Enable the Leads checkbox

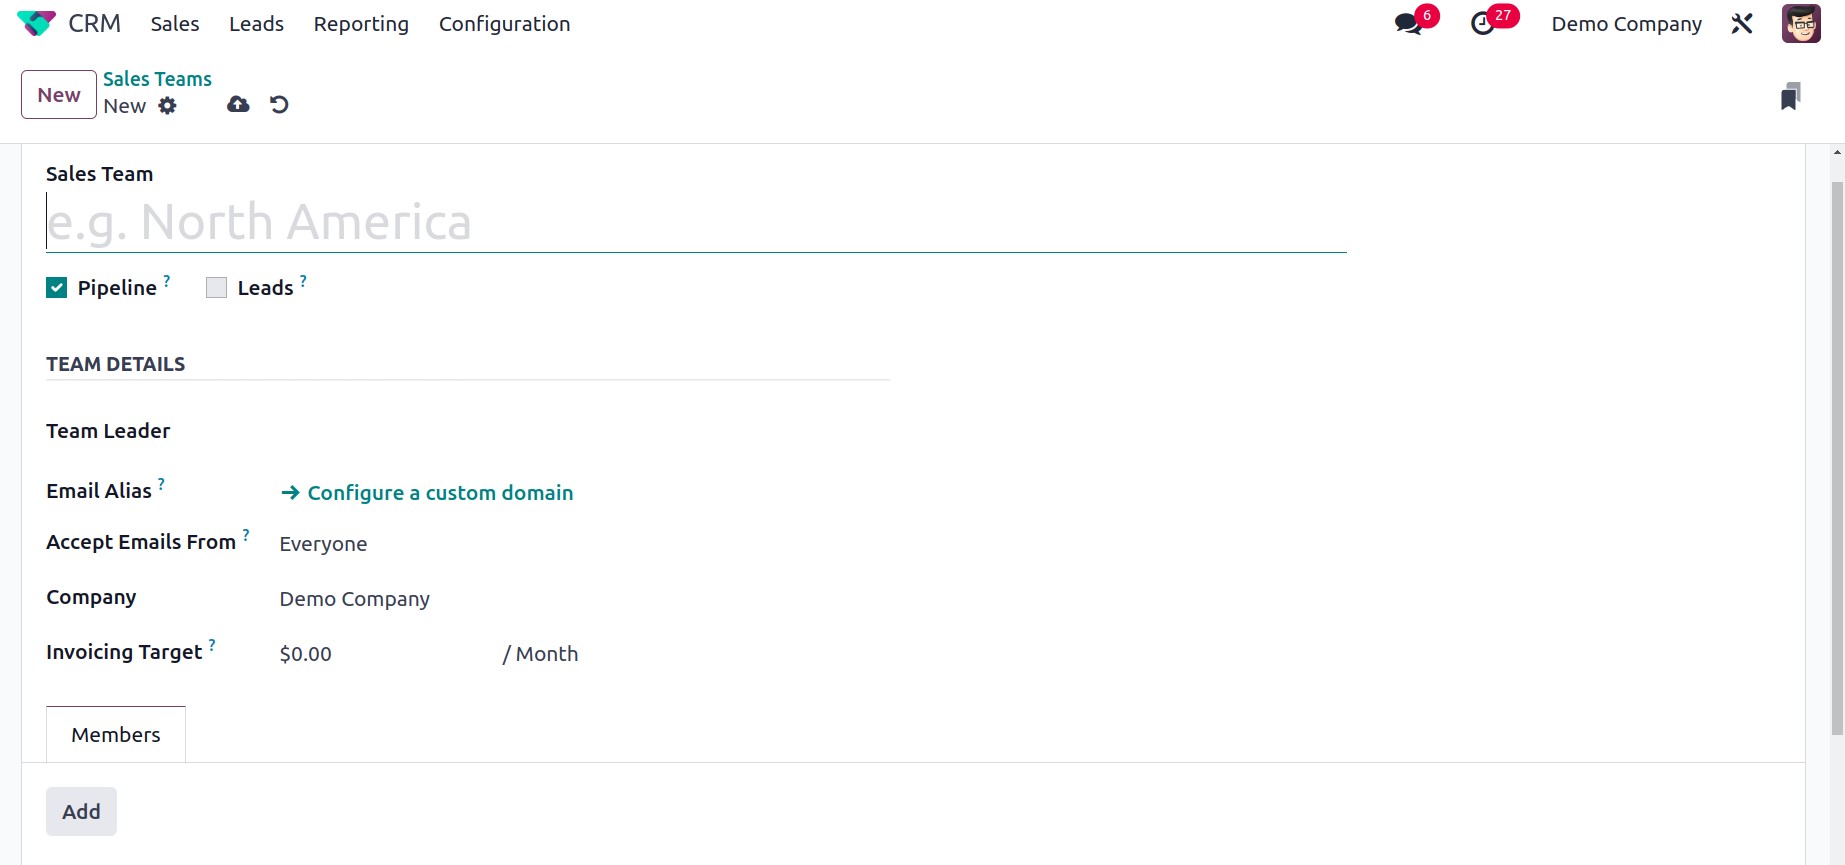pos(216,288)
